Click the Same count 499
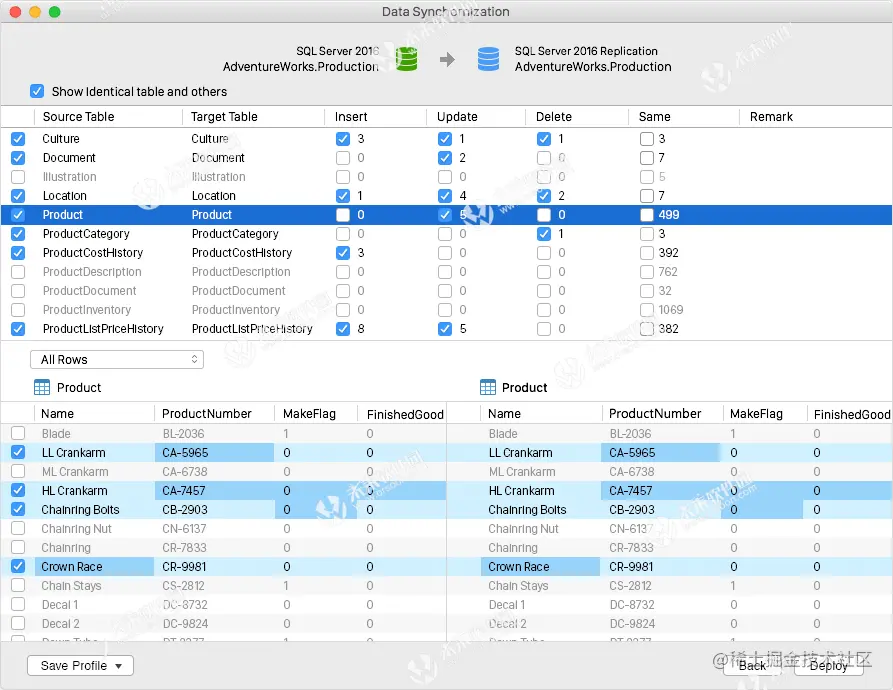The width and height of the screenshot is (893, 690). pyautogui.click(x=669, y=215)
